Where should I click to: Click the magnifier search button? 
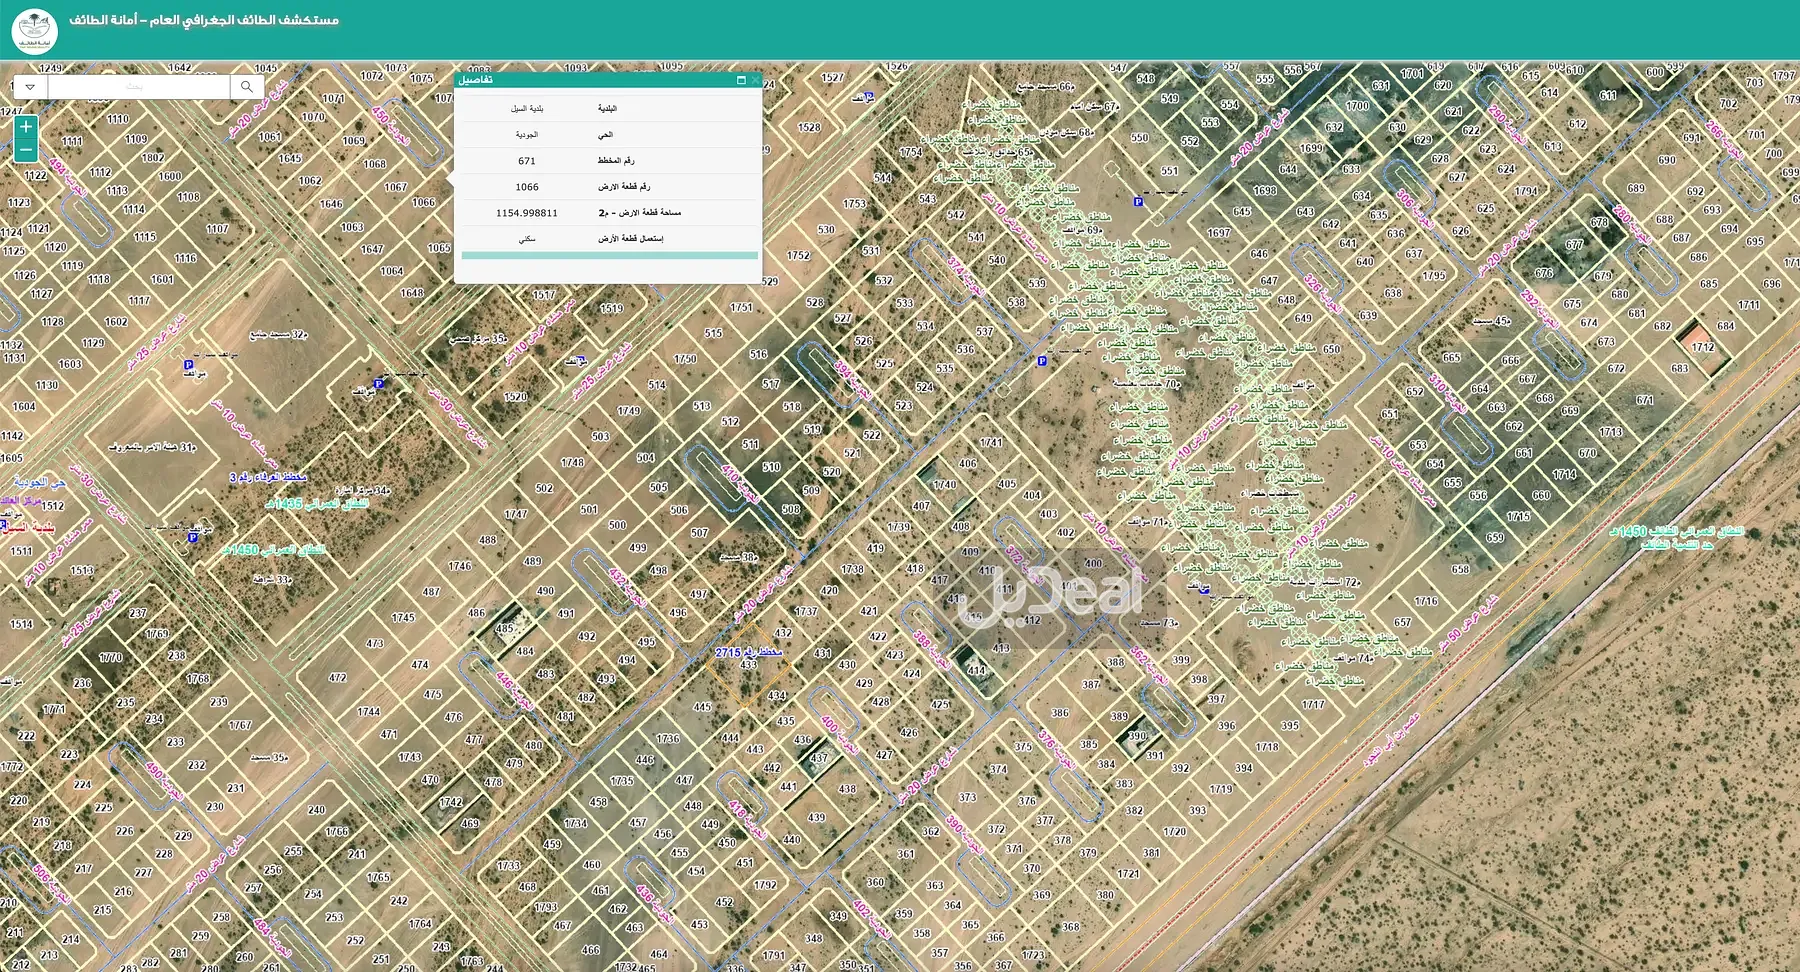coord(247,87)
